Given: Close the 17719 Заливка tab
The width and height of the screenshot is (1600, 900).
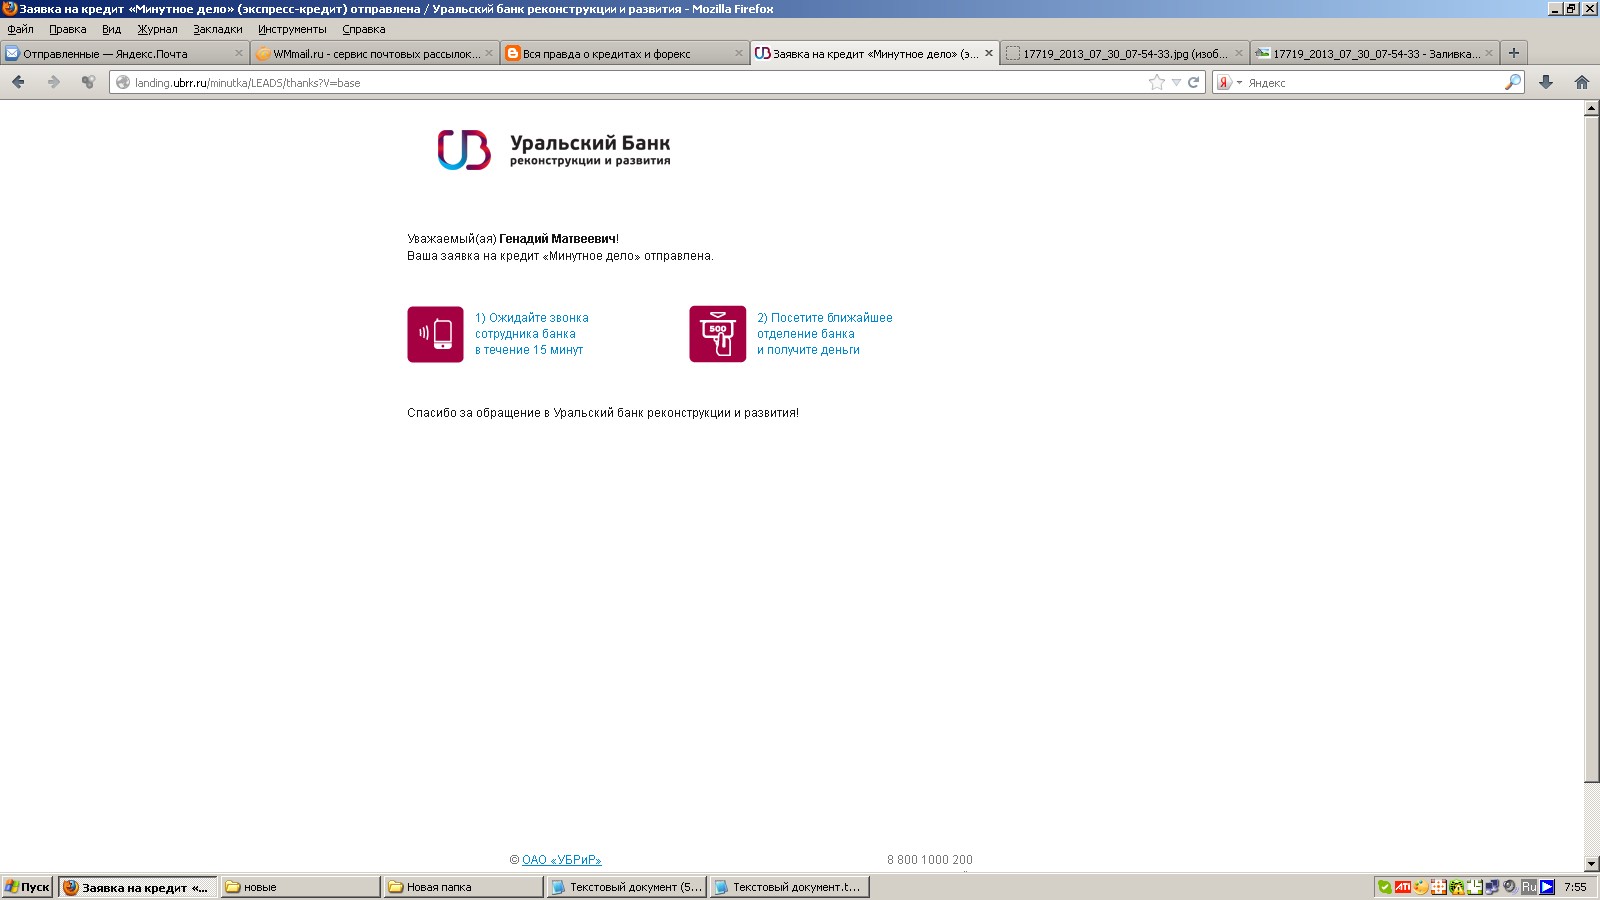Looking at the screenshot, I should click(x=1489, y=53).
